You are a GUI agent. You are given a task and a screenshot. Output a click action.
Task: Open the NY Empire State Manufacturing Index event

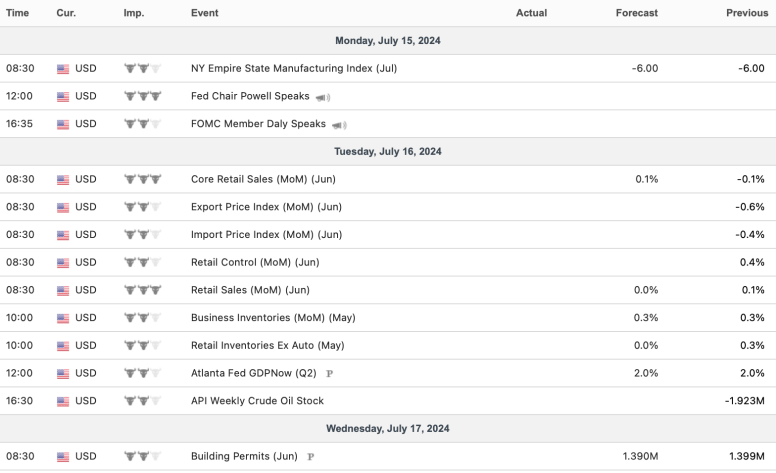[294, 68]
